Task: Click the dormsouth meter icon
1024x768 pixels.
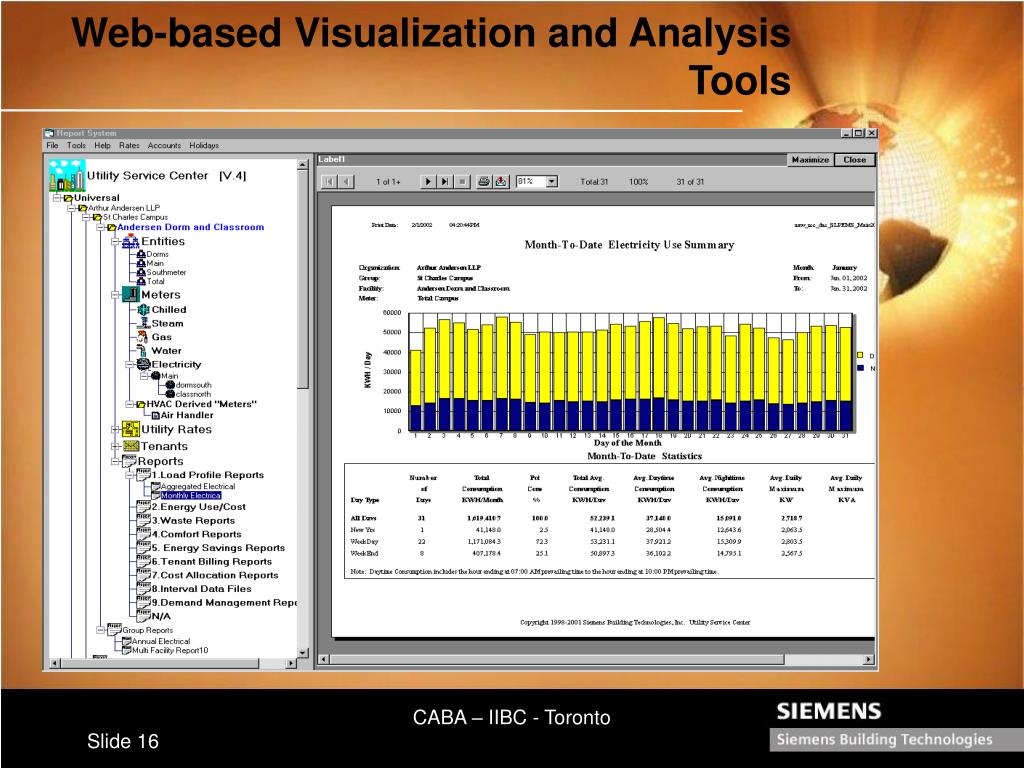Action: 170,385
